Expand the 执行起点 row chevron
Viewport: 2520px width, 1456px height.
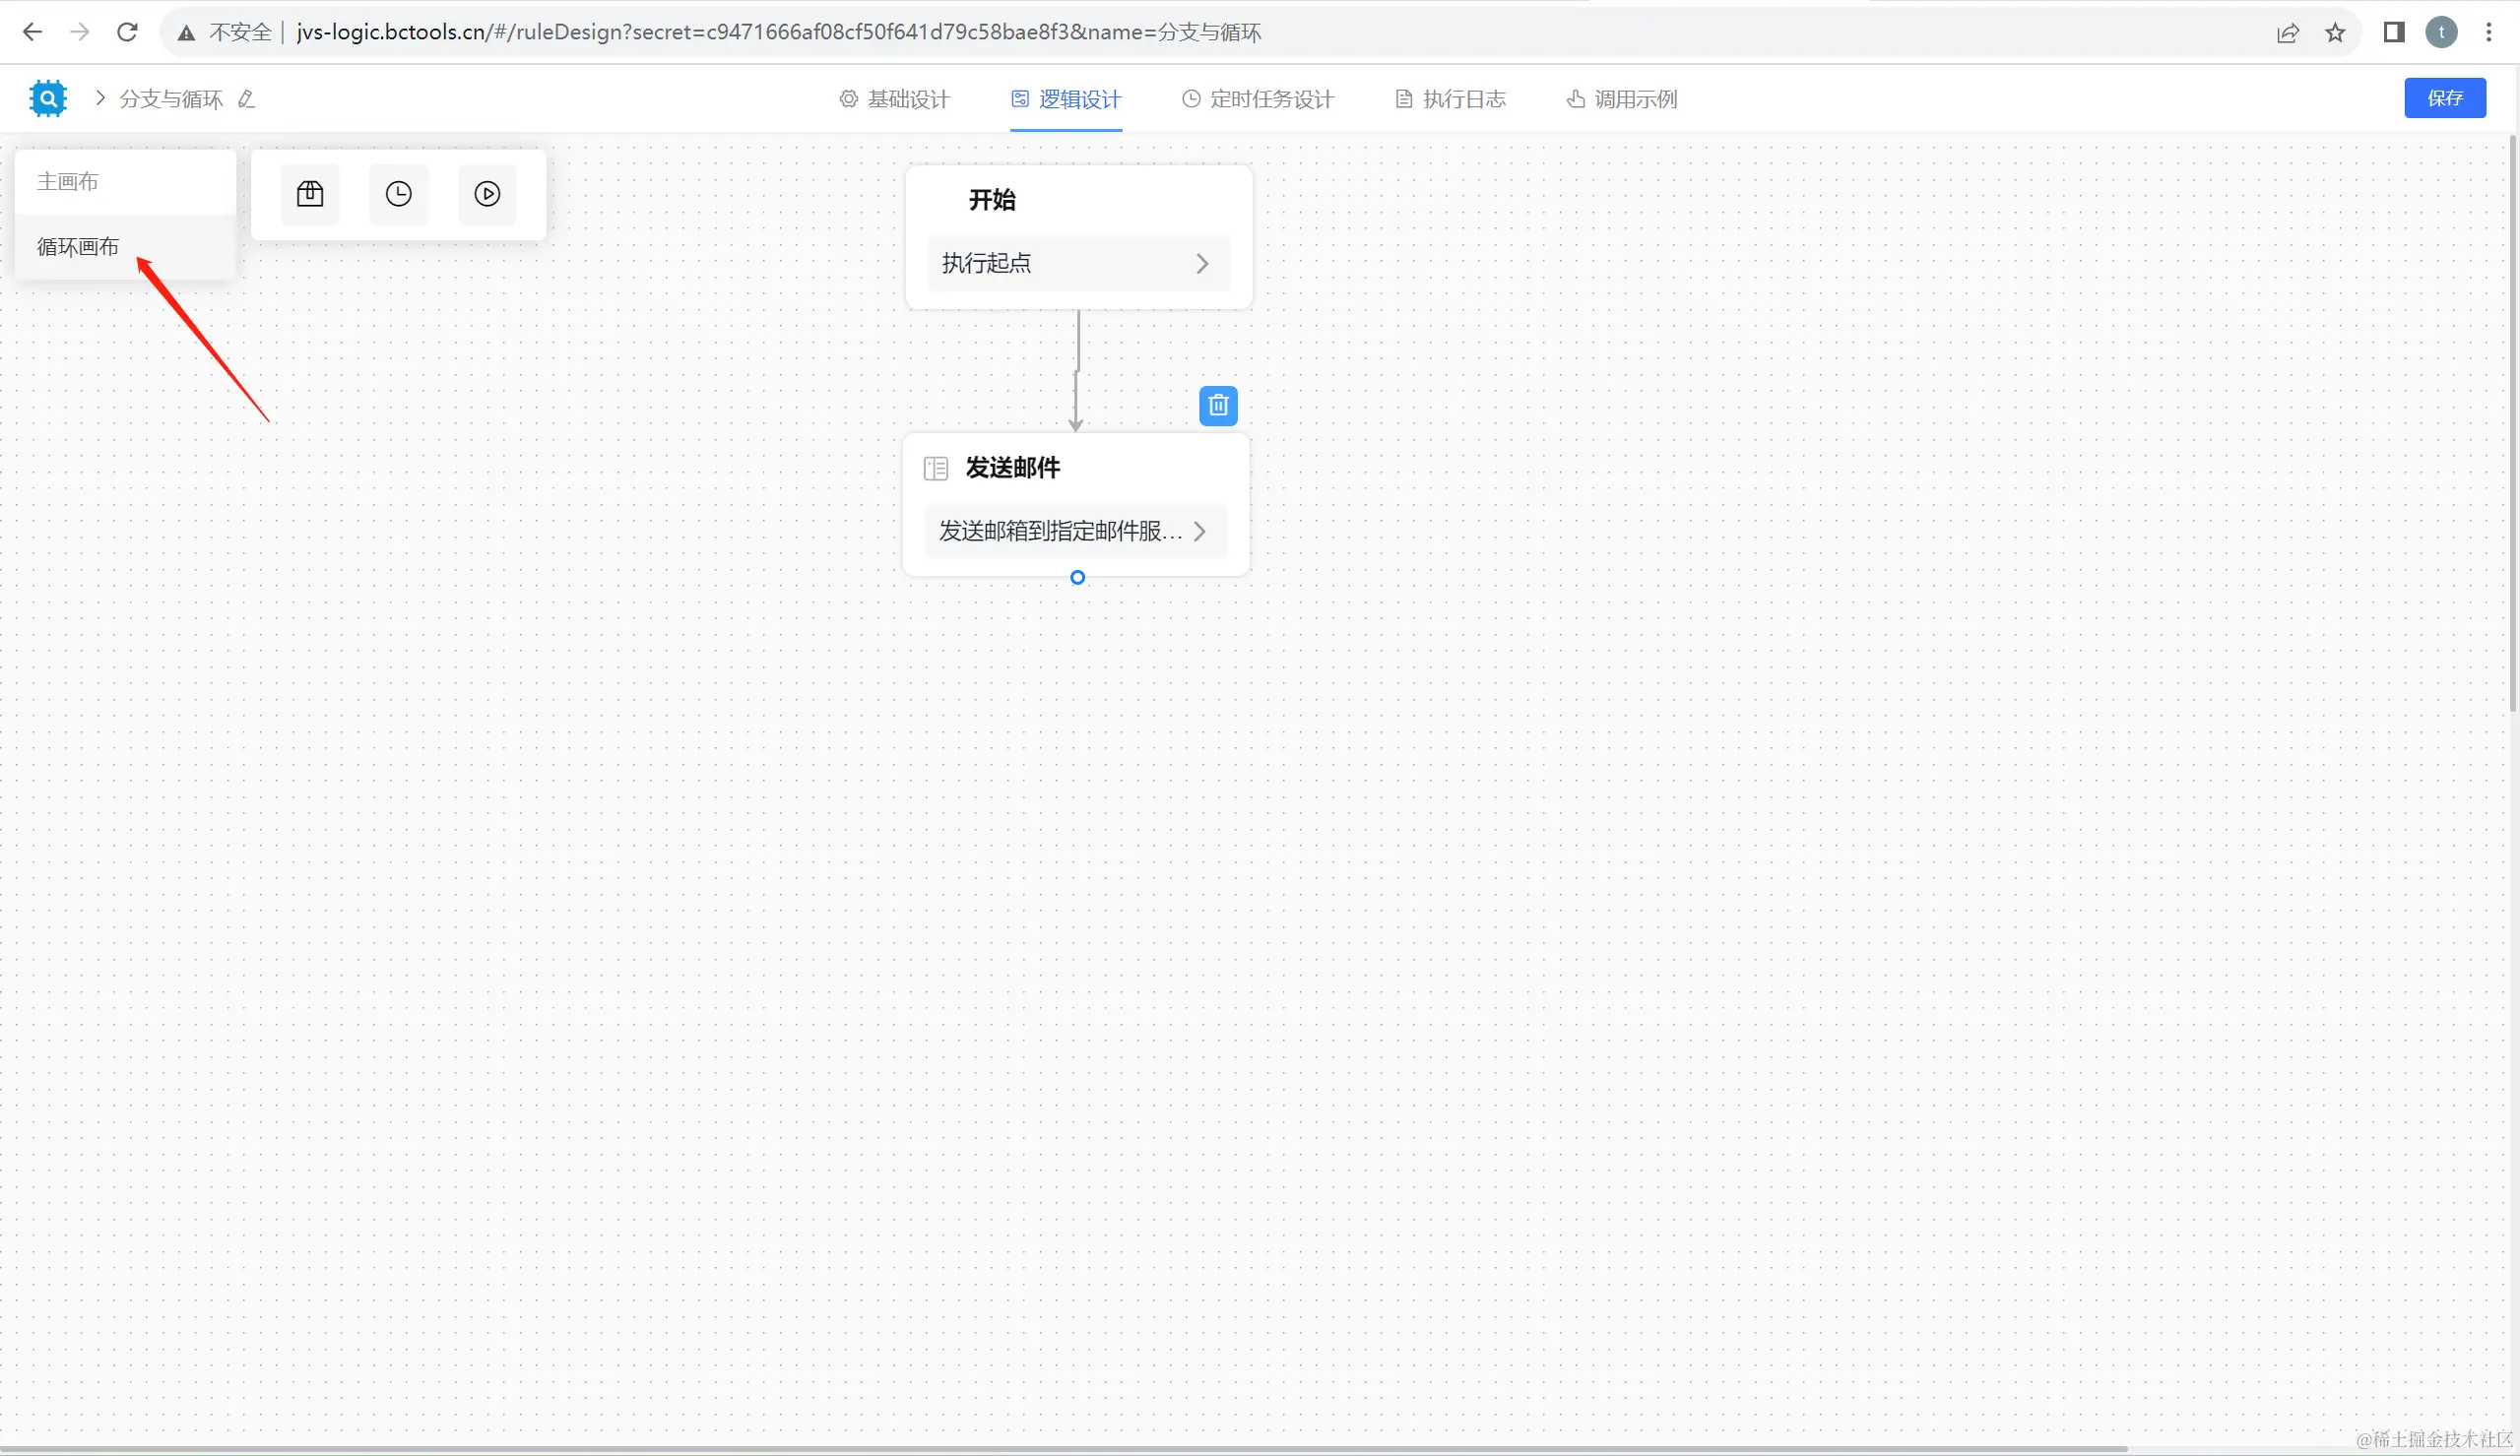[1202, 263]
